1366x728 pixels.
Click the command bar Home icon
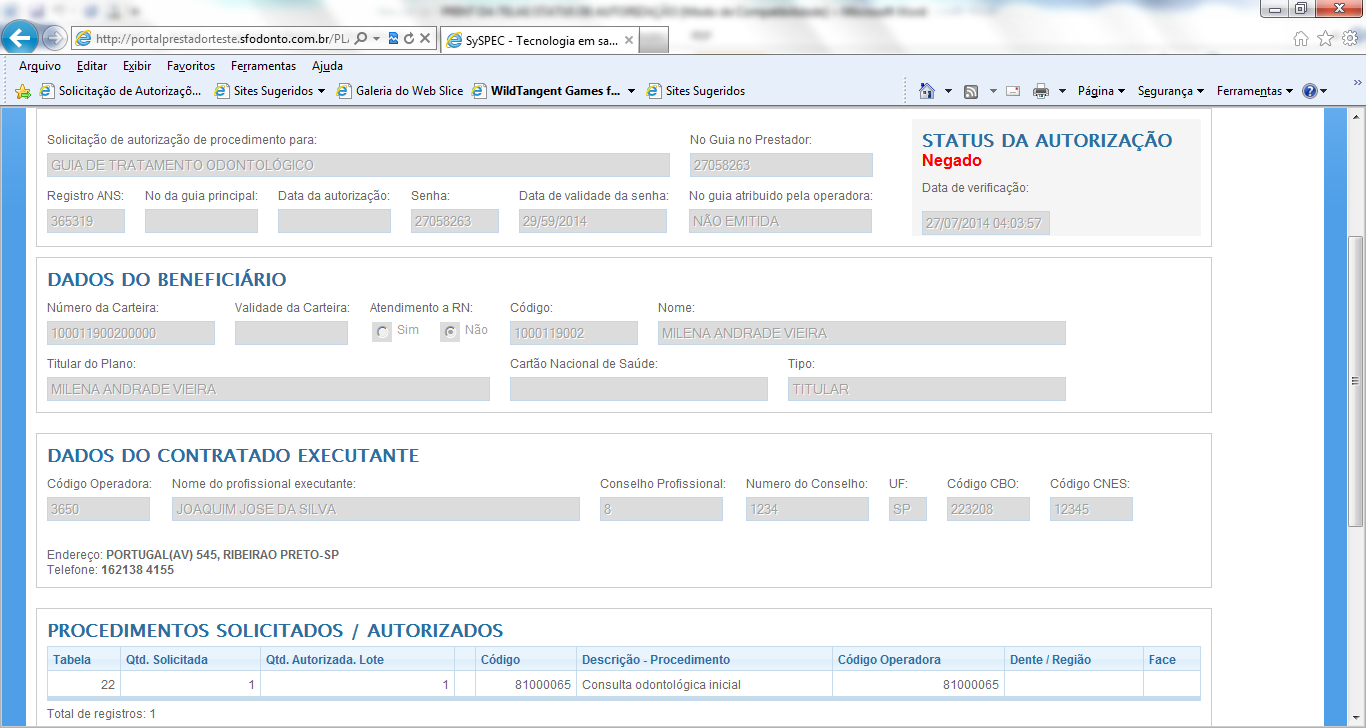pyautogui.click(x=927, y=91)
